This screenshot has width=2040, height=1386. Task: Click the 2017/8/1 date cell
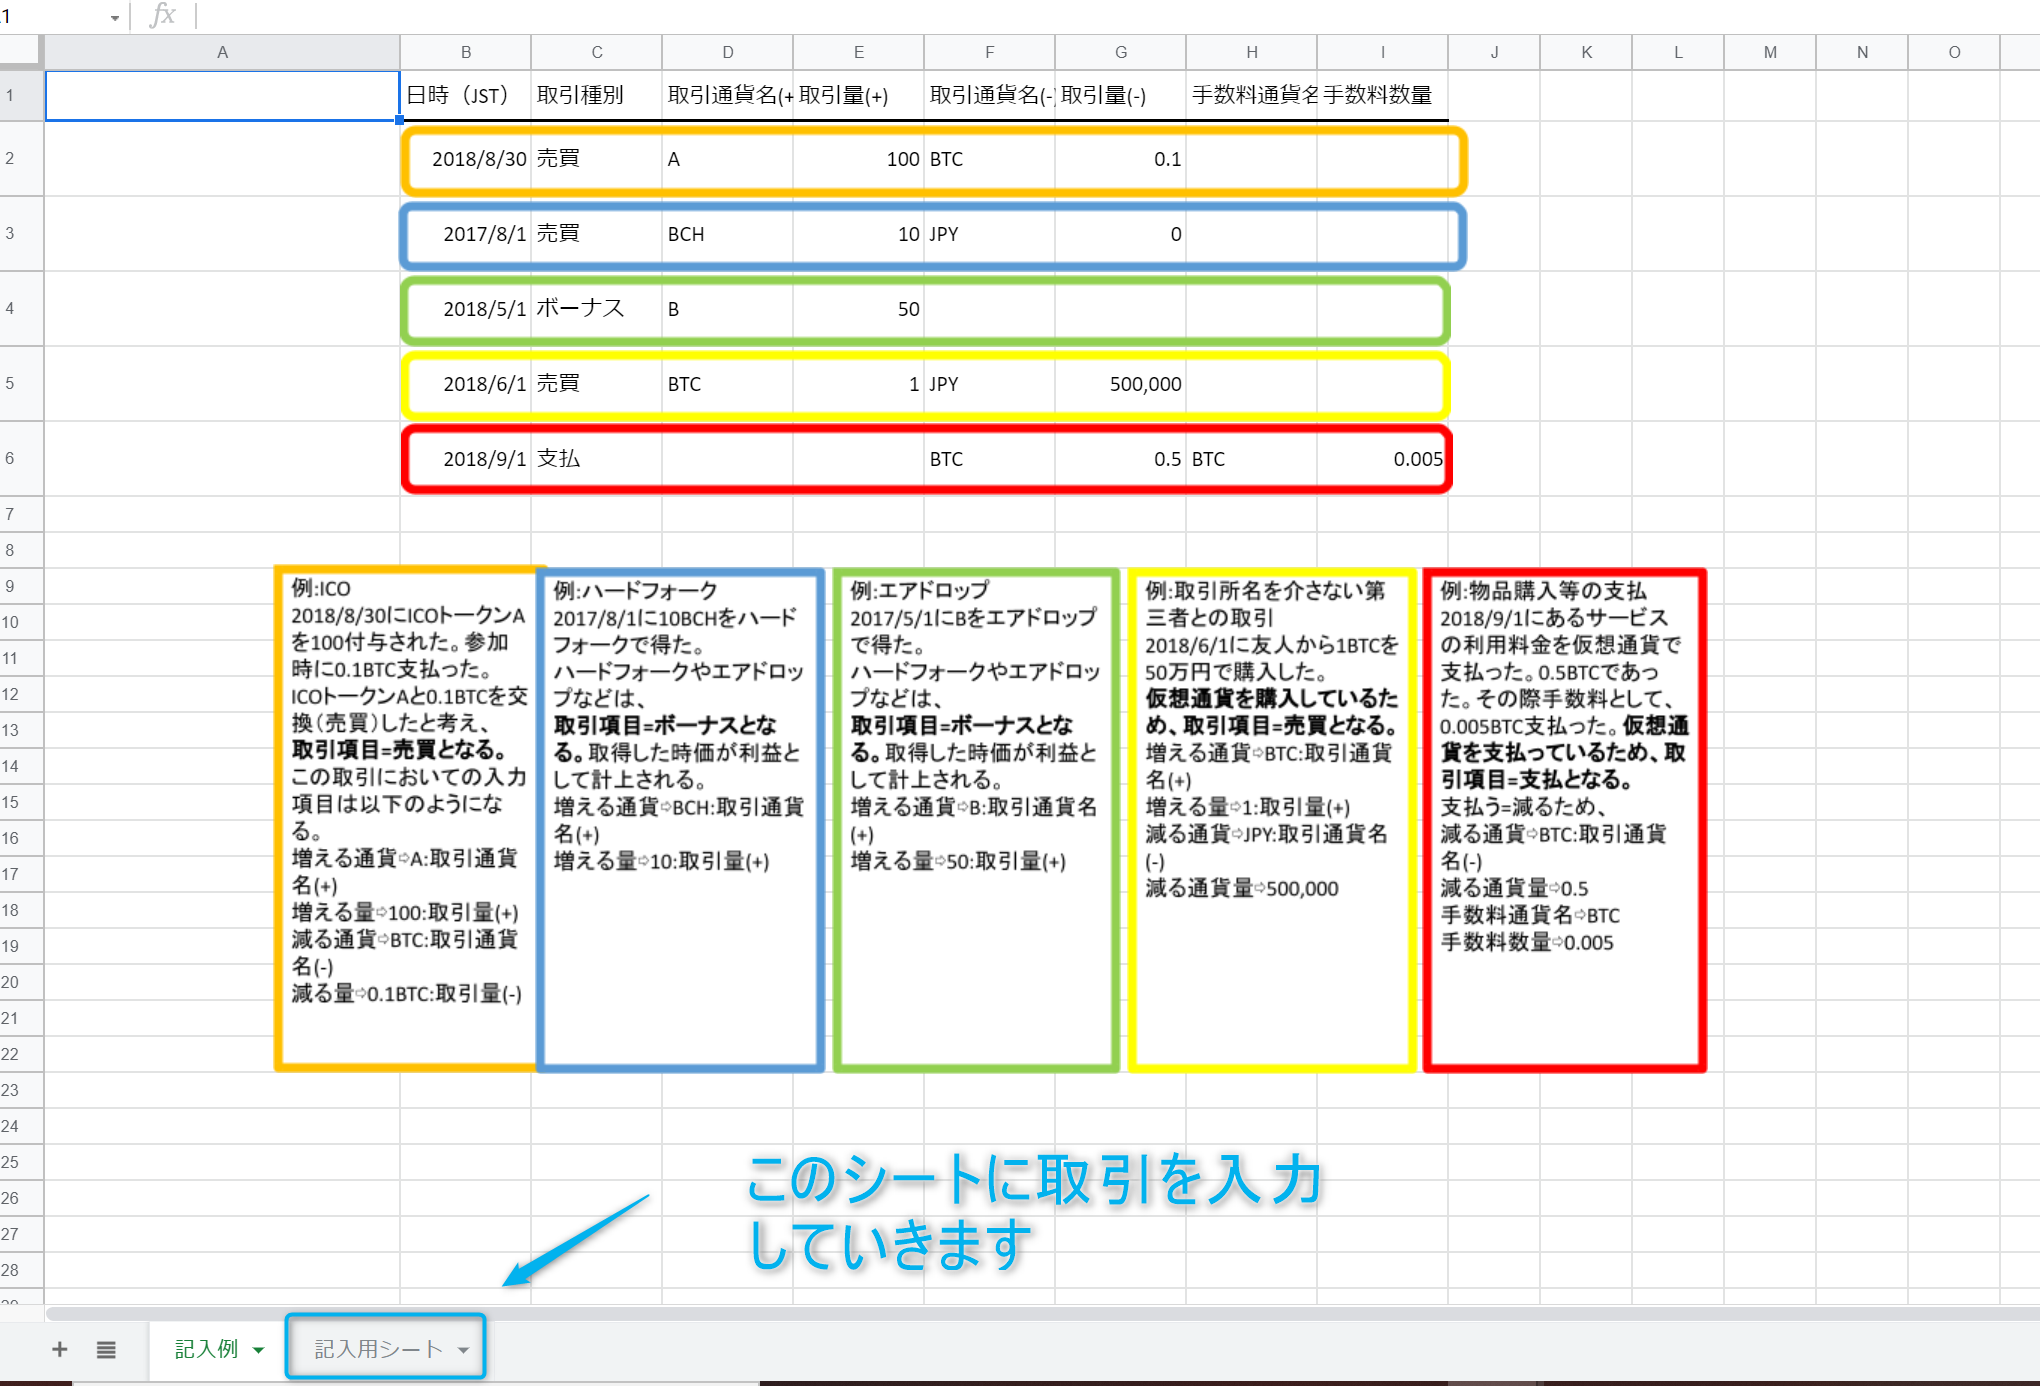(x=466, y=234)
